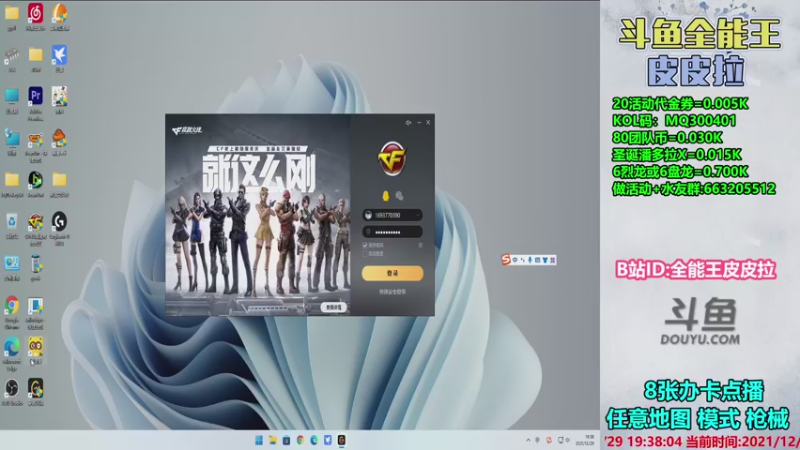This screenshot has height=450, width=800.
Task: Show hidden system tray icons chevron
Action: pyautogui.click(x=528, y=440)
